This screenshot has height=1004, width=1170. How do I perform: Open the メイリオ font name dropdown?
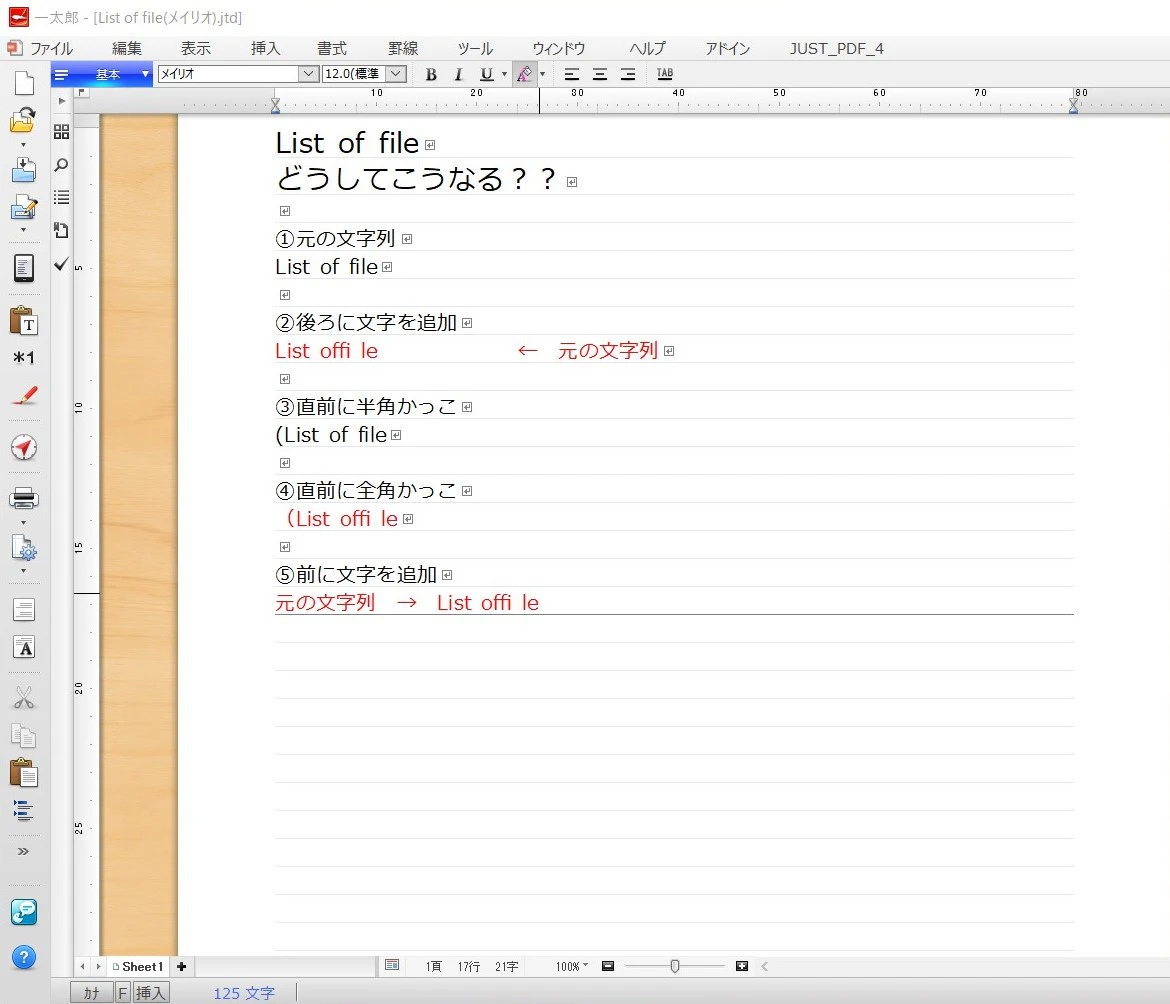click(x=308, y=73)
